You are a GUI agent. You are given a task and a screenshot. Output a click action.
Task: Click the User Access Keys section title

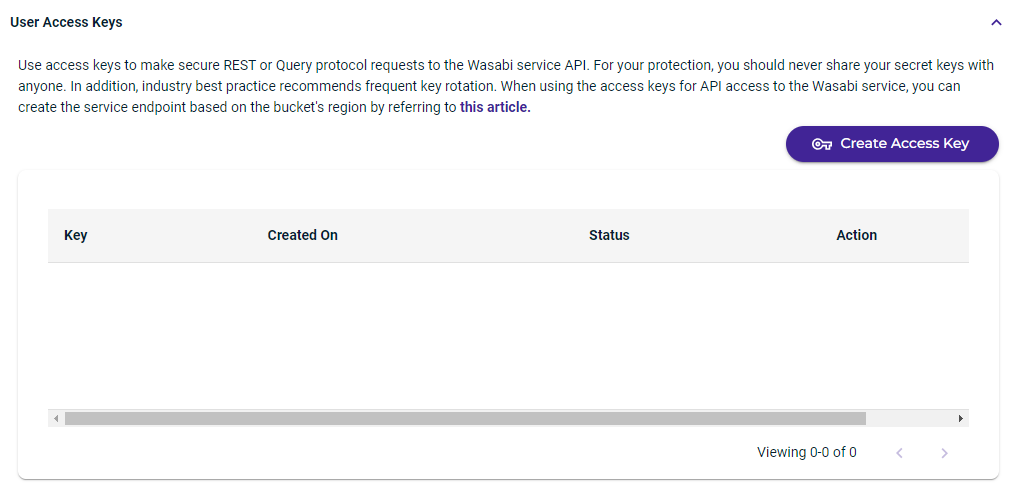pyautogui.click(x=66, y=22)
